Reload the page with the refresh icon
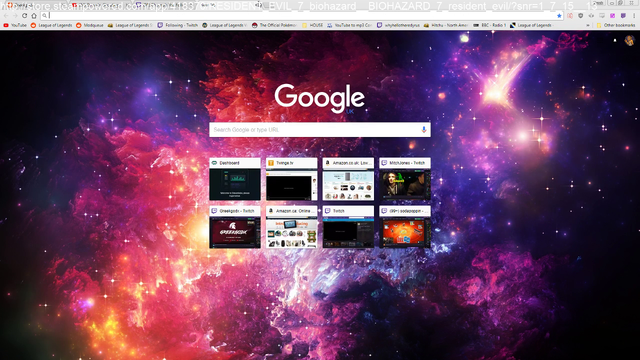This screenshot has height=360, width=640. tap(24, 16)
